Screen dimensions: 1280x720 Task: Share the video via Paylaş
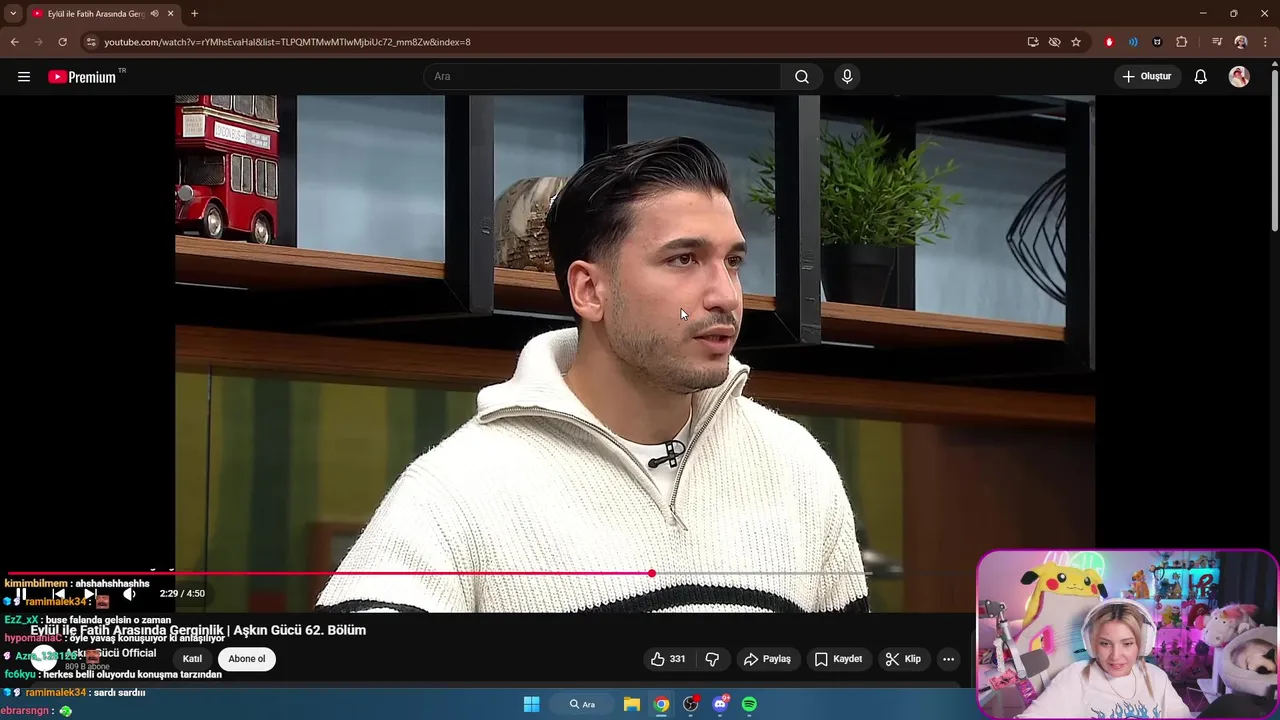tap(767, 659)
